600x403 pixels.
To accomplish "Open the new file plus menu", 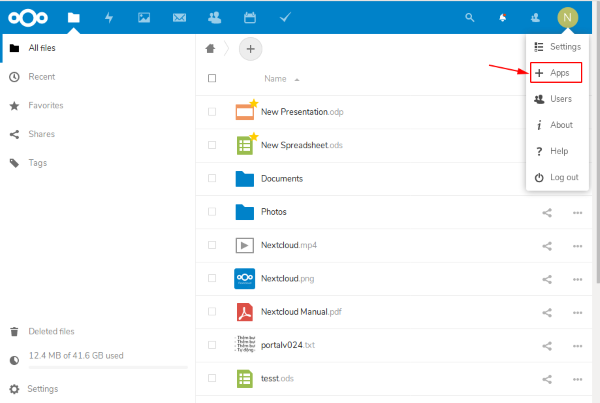I will (250, 47).
